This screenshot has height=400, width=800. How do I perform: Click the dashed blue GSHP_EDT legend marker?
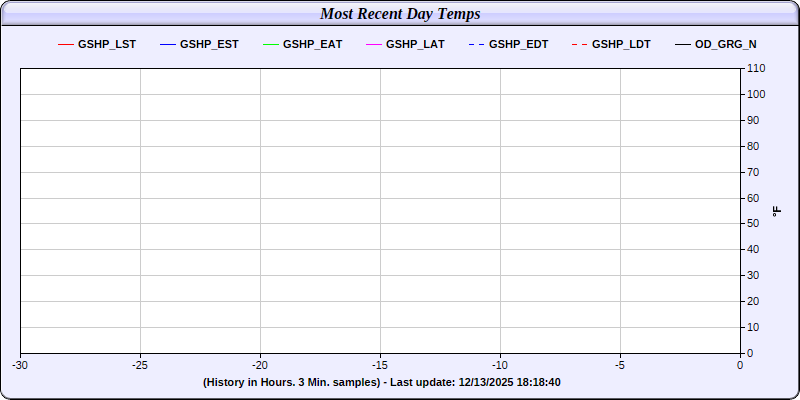[x=475, y=45]
